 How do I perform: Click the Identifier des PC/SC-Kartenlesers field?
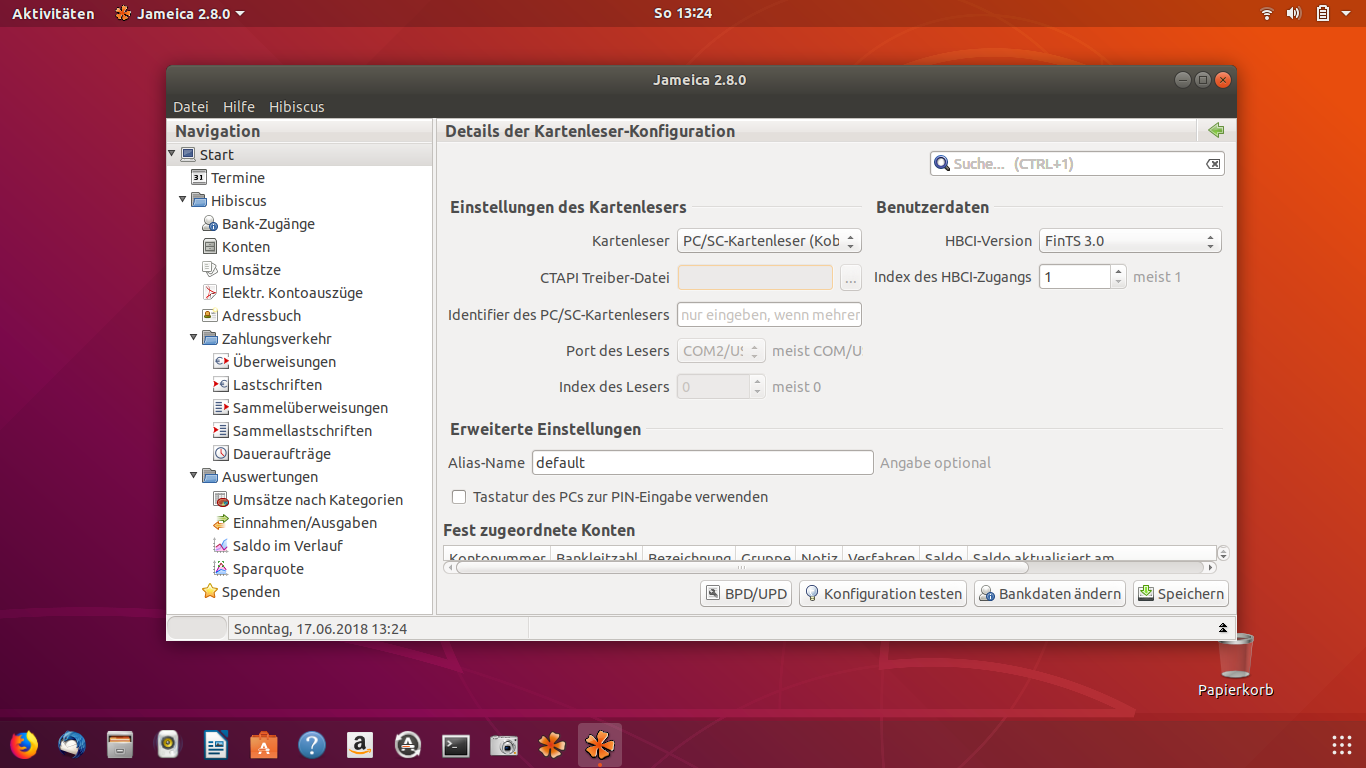[769, 315]
